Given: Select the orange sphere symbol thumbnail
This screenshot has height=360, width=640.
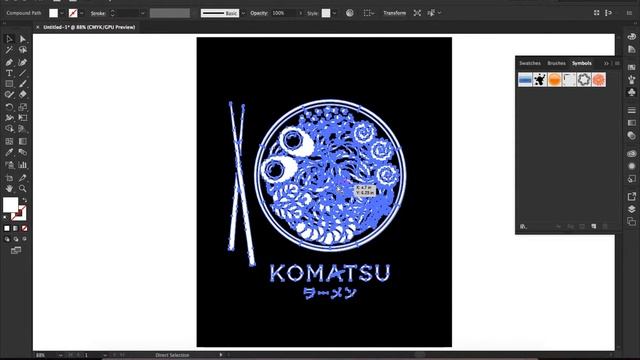Looking at the screenshot, I should tap(554, 80).
